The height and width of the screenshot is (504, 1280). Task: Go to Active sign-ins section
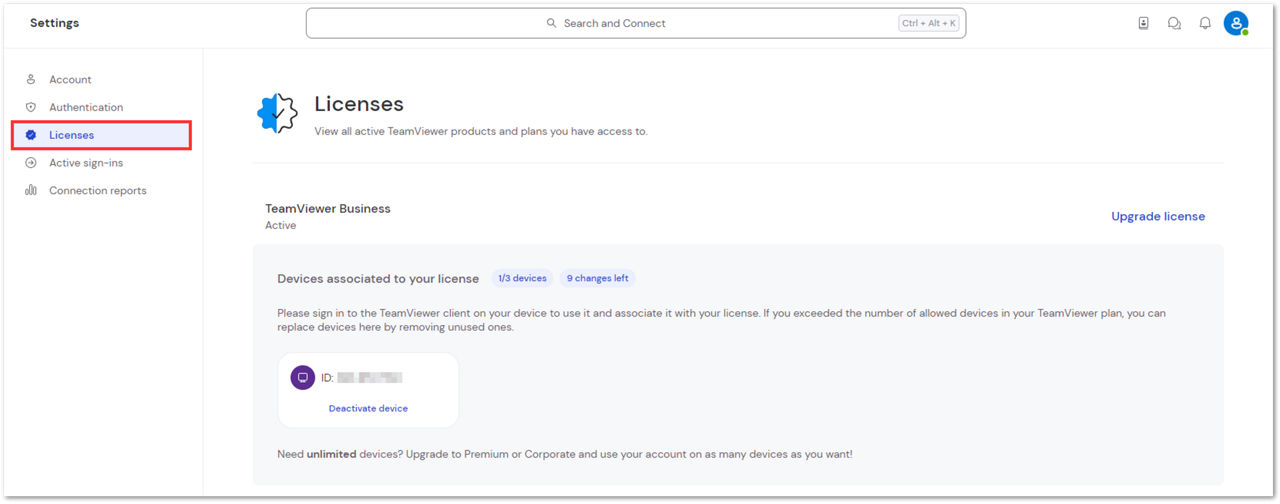click(86, 163)
